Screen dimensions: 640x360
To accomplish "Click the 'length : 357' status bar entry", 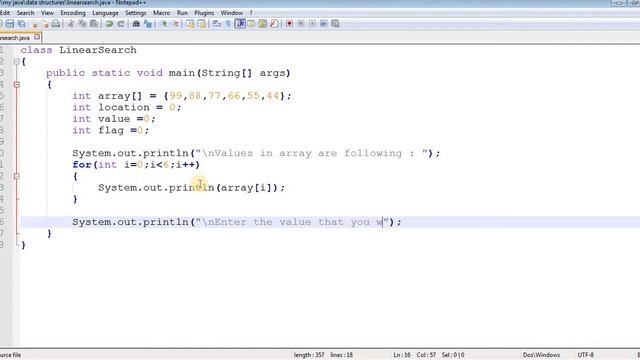I will (309, 355).
